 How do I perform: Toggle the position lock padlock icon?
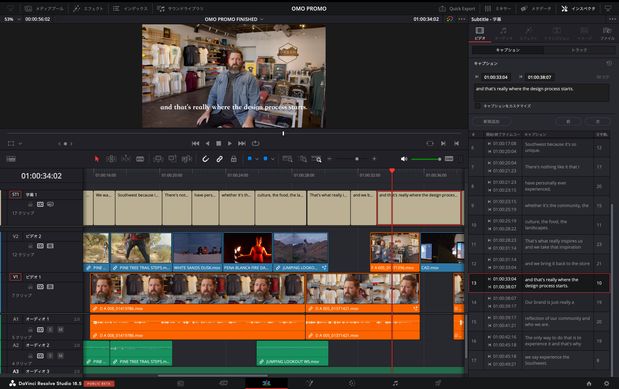234,159
